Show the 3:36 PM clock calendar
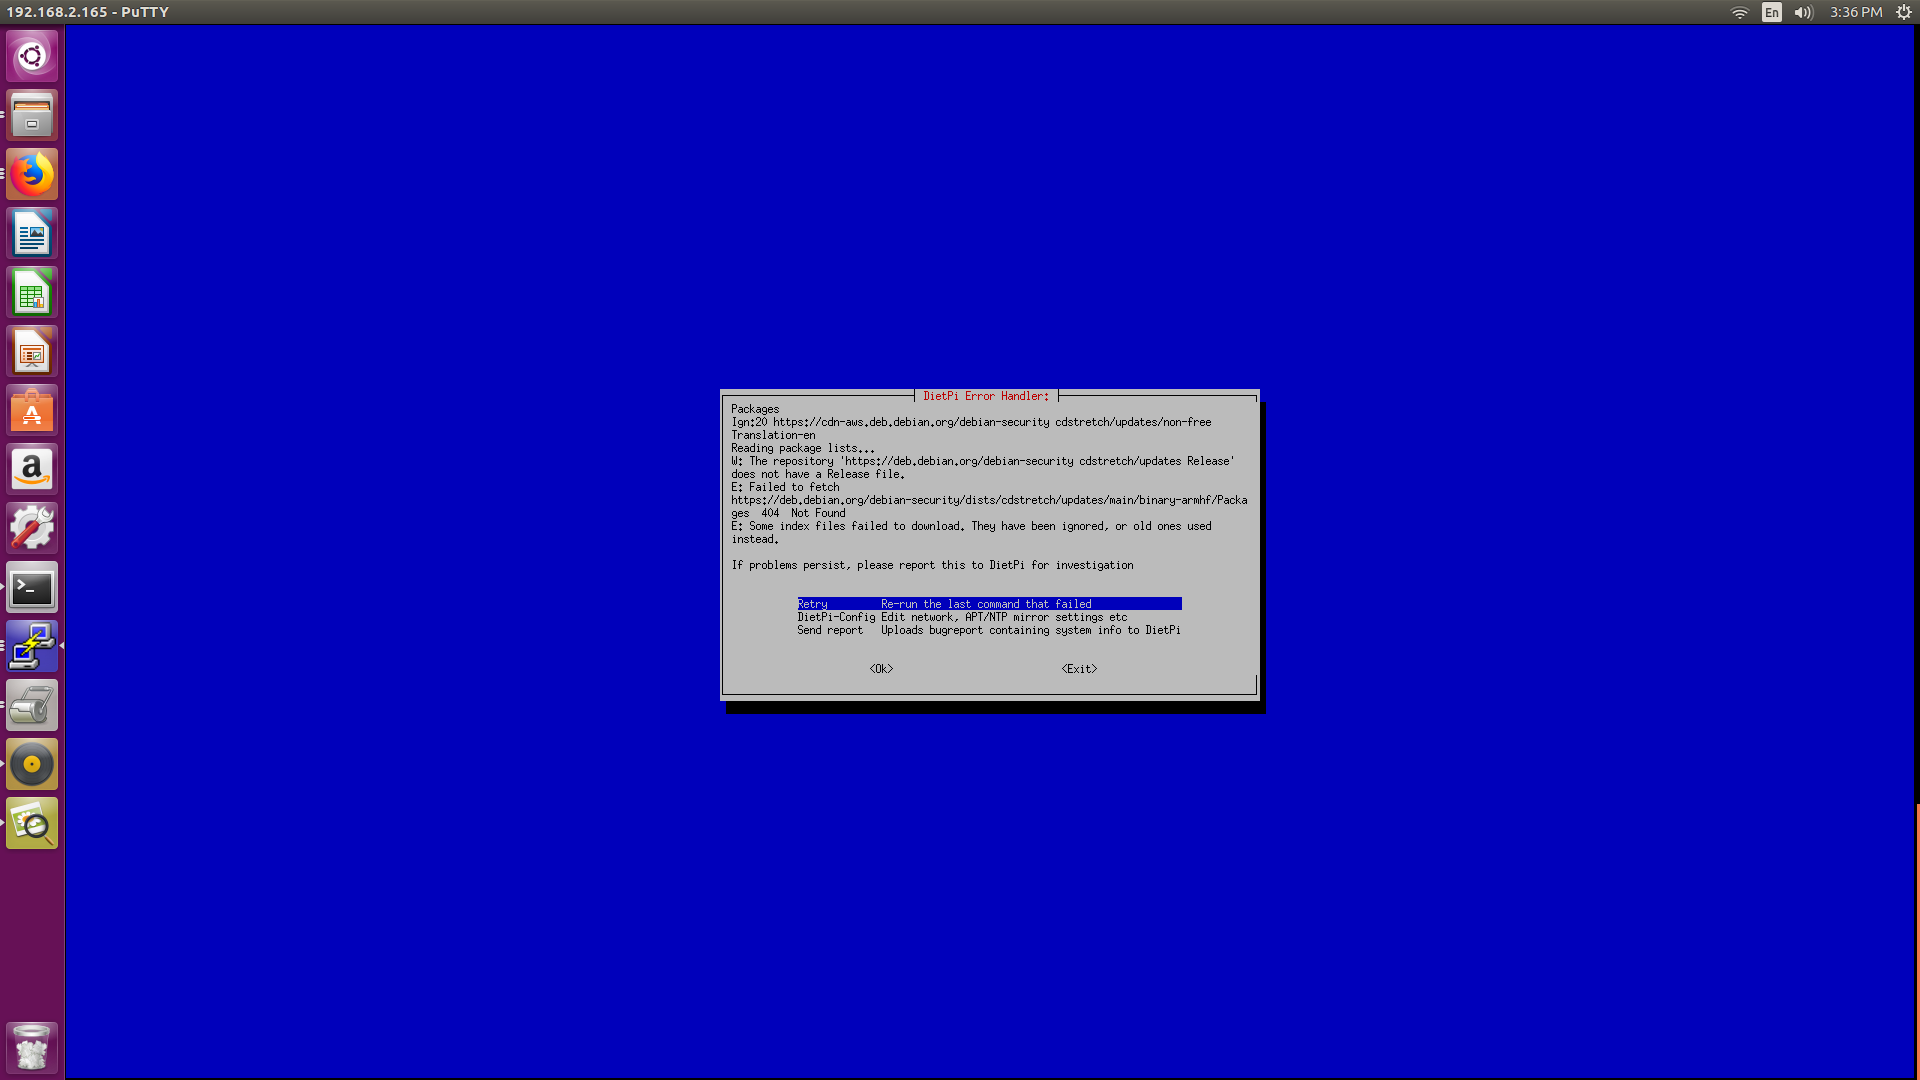 1856,12
